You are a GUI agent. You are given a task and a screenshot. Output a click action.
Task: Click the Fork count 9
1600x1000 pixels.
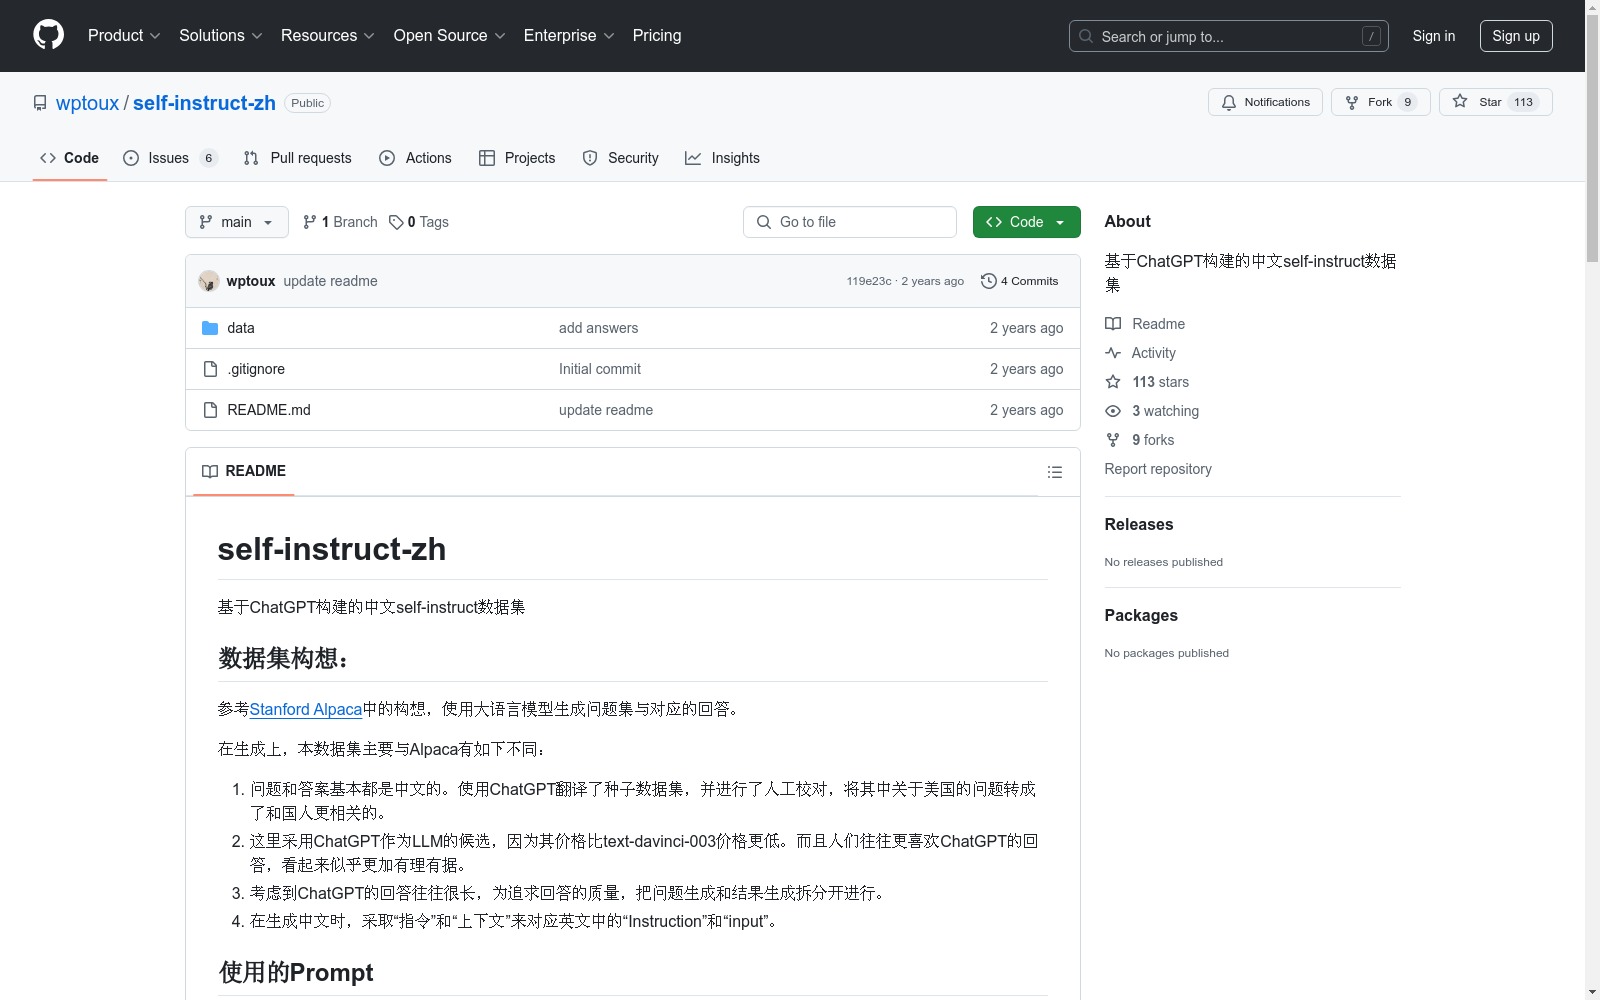click(x=1408, y=102)
